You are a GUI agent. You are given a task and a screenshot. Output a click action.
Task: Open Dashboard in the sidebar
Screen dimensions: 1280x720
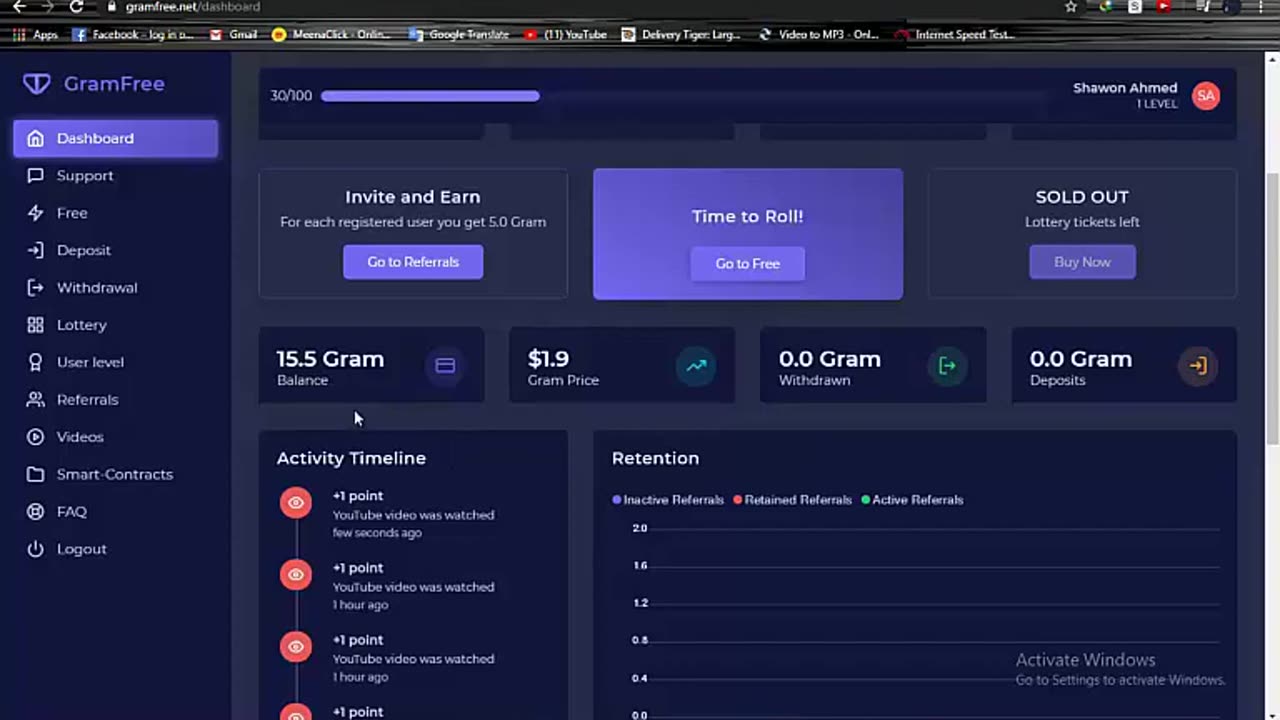(x=115, y=138)
